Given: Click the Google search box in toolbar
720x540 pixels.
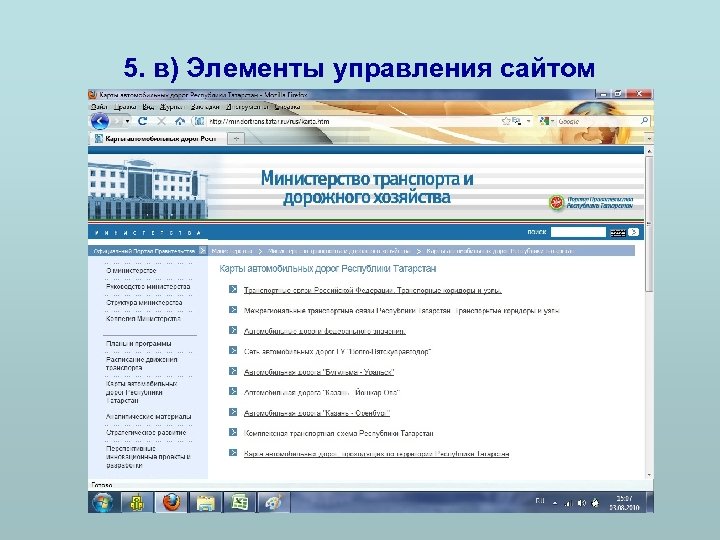Looking at the screenshot, I should tap(598, 121).
